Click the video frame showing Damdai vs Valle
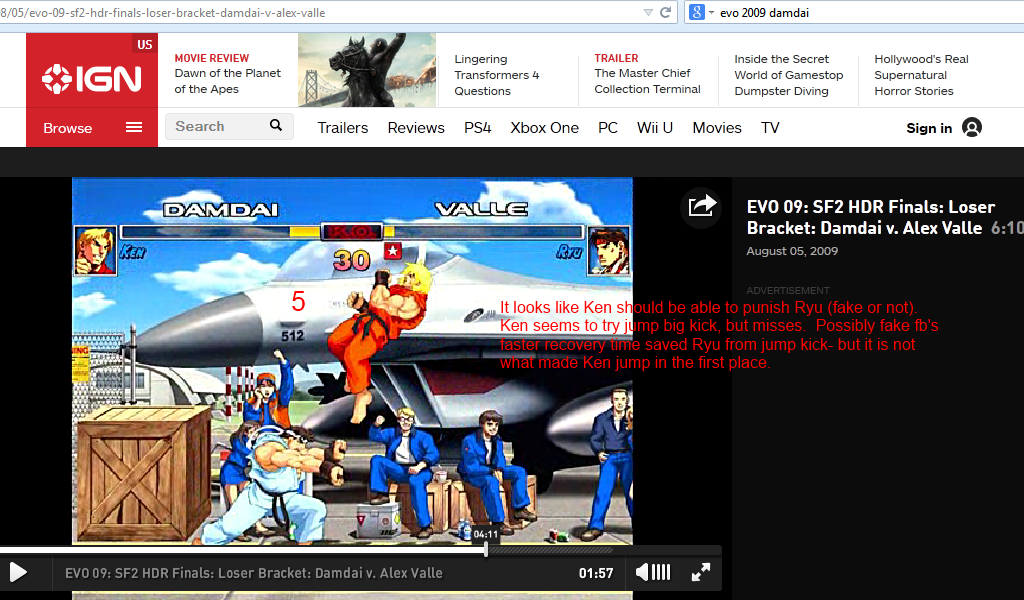The width and height of the screenshot is (1024, 600). (352, 360)
